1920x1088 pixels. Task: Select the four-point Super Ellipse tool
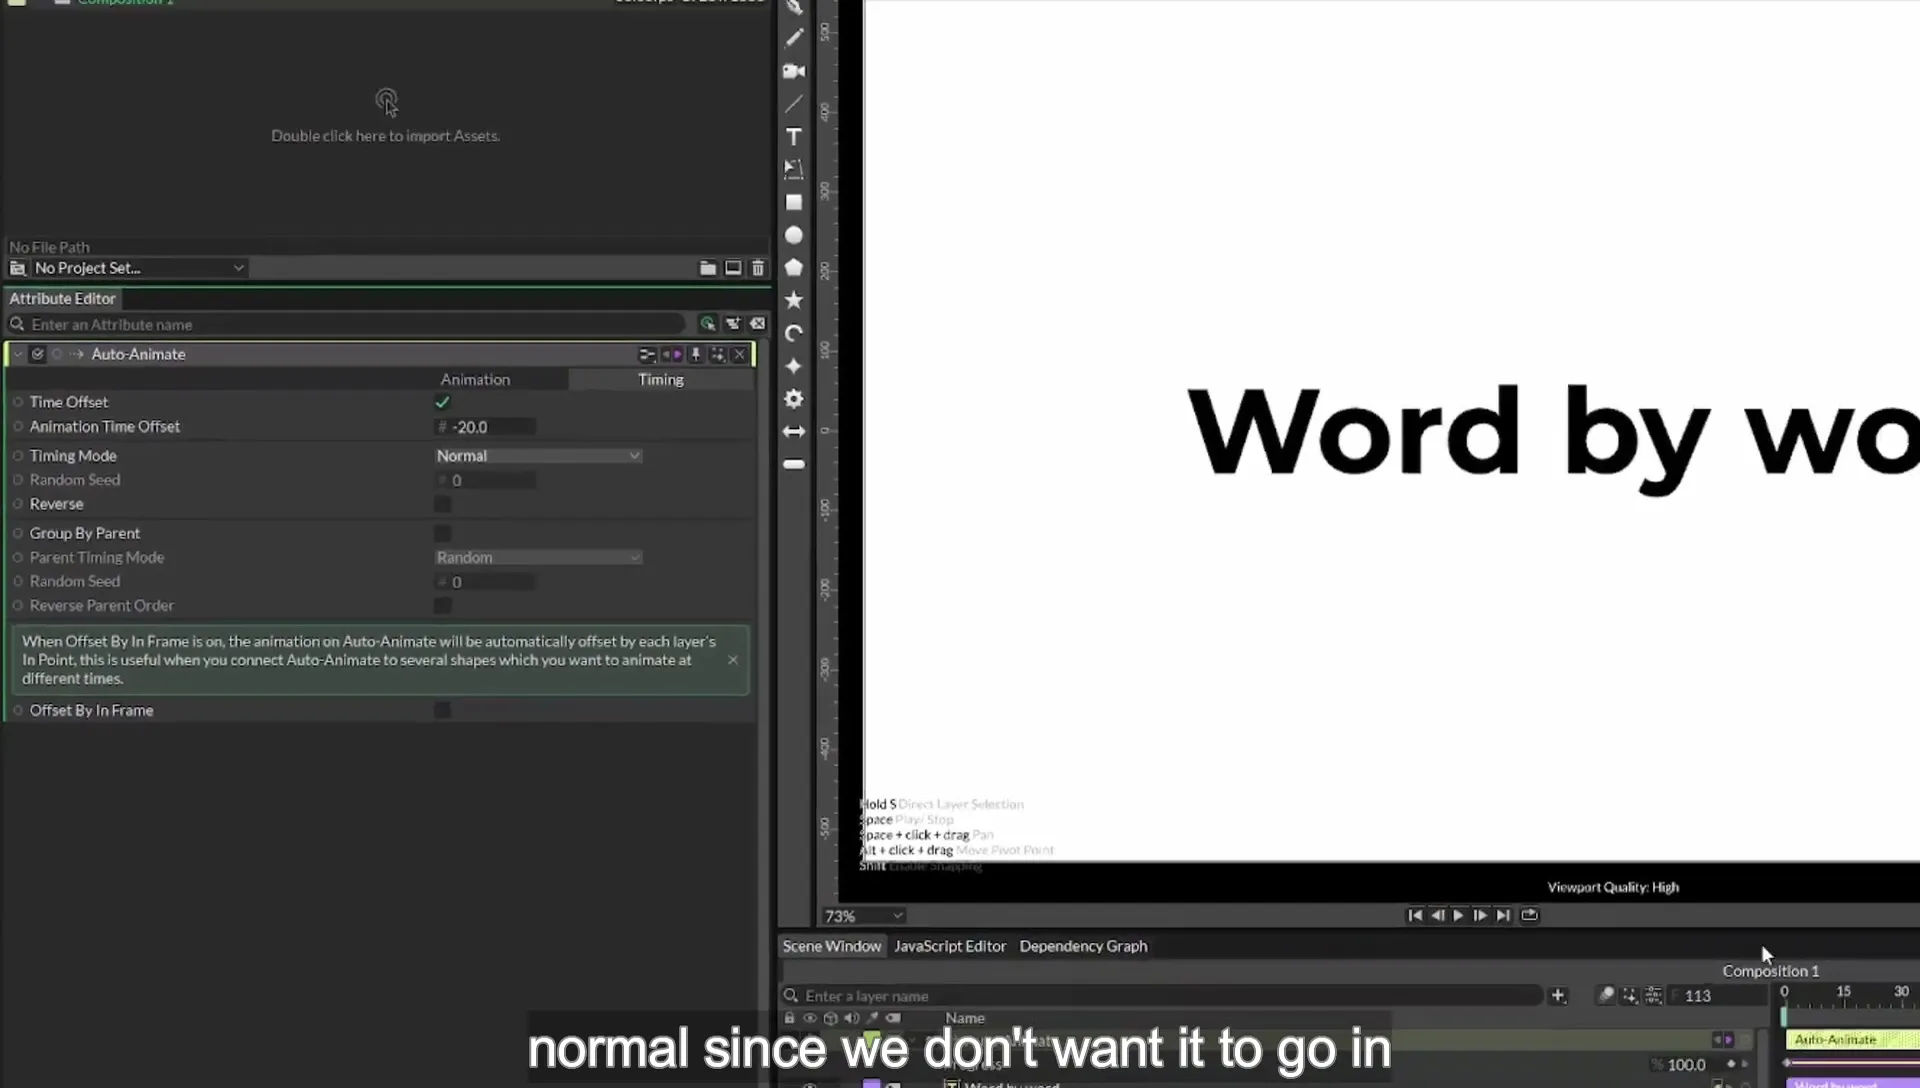(x=794, y=366)
